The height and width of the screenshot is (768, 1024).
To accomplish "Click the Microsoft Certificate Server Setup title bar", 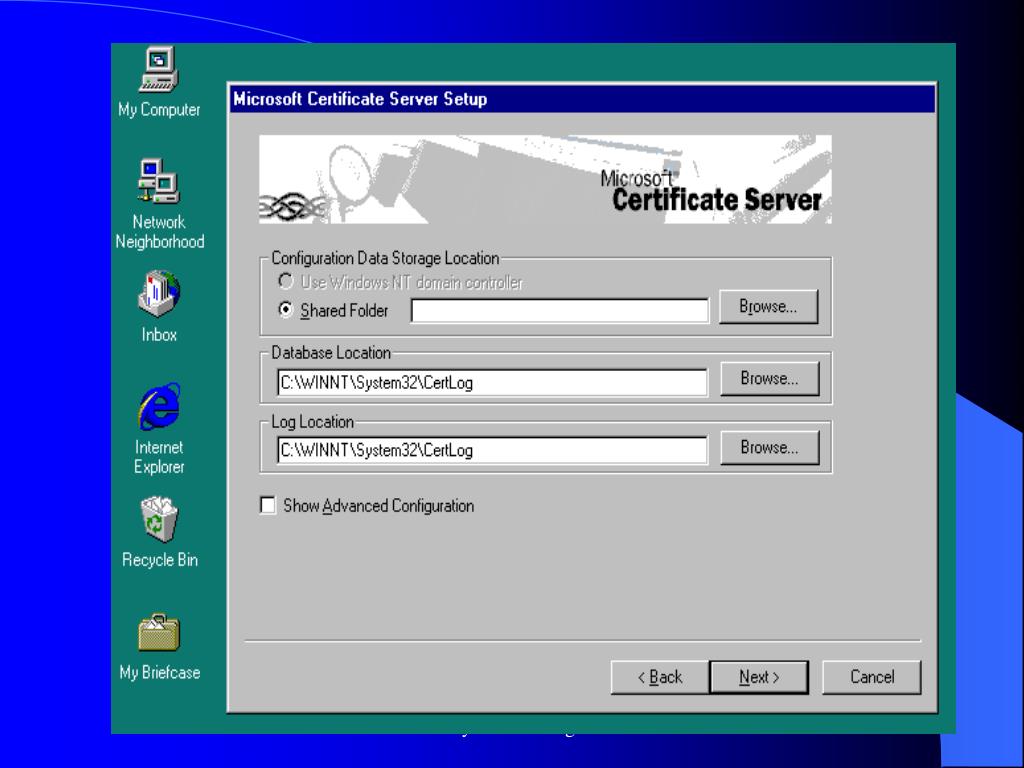I will pos(582,99).
